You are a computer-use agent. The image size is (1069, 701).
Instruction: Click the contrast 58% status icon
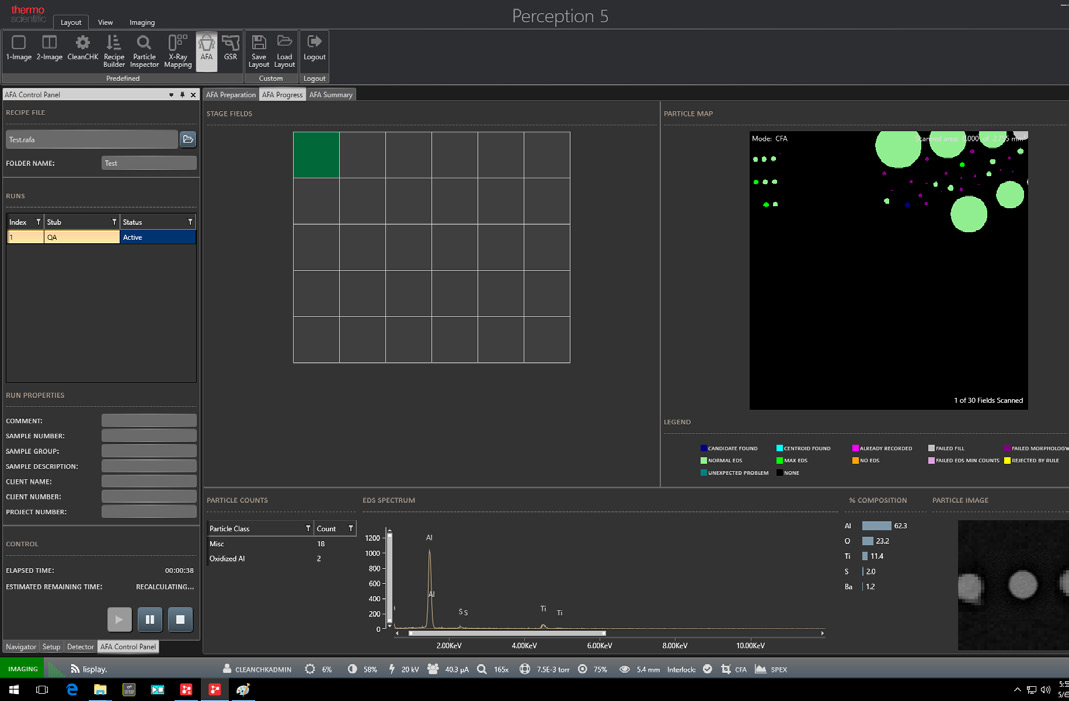click(x=352, y=670)
